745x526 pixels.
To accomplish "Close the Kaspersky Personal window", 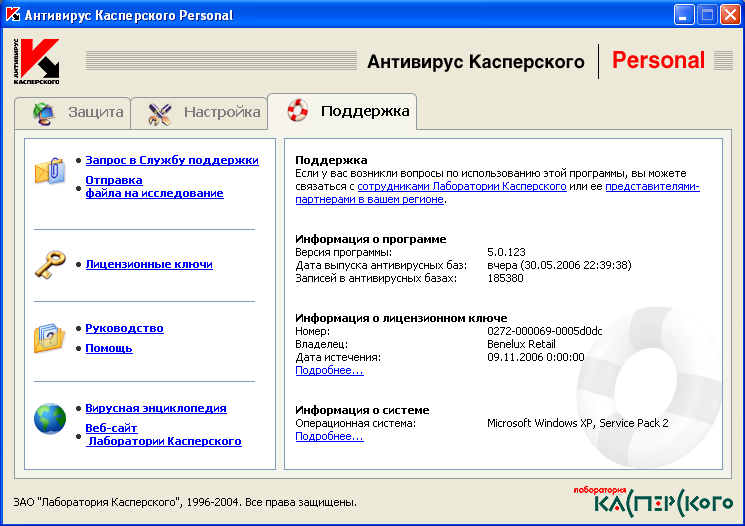I will [730, 15].
